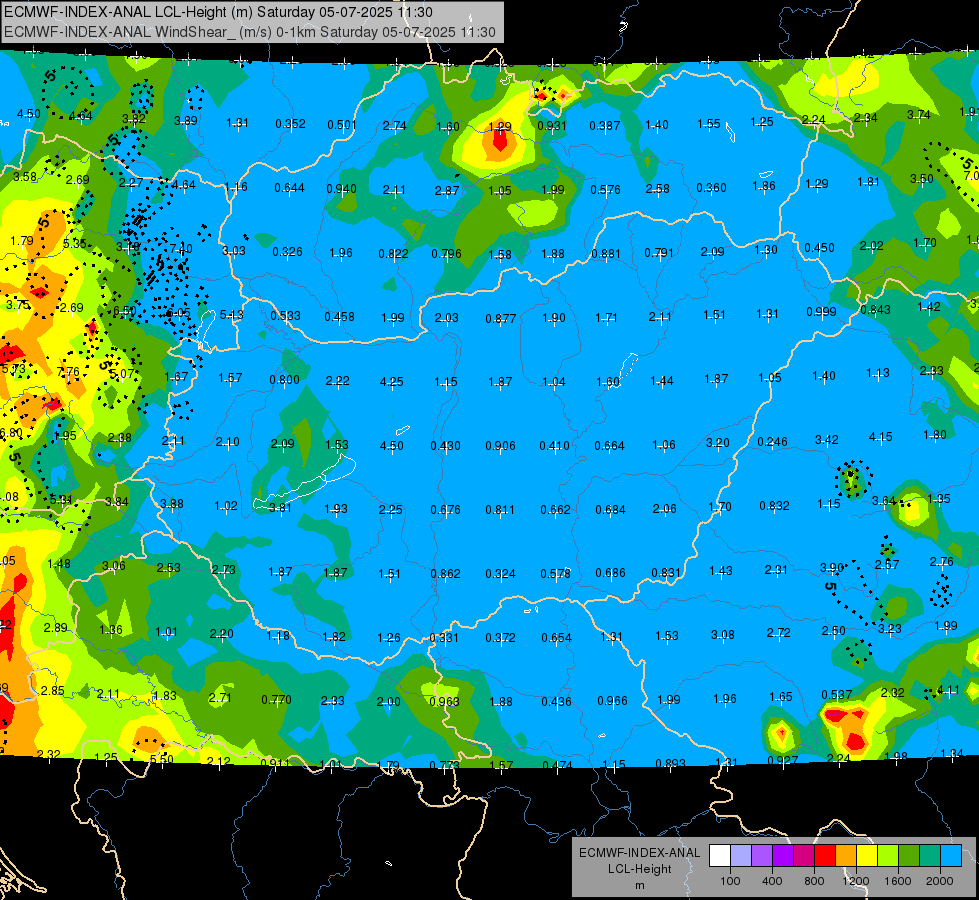
Task: Click the wind shear value 0.430
Action: pos(446,446)
